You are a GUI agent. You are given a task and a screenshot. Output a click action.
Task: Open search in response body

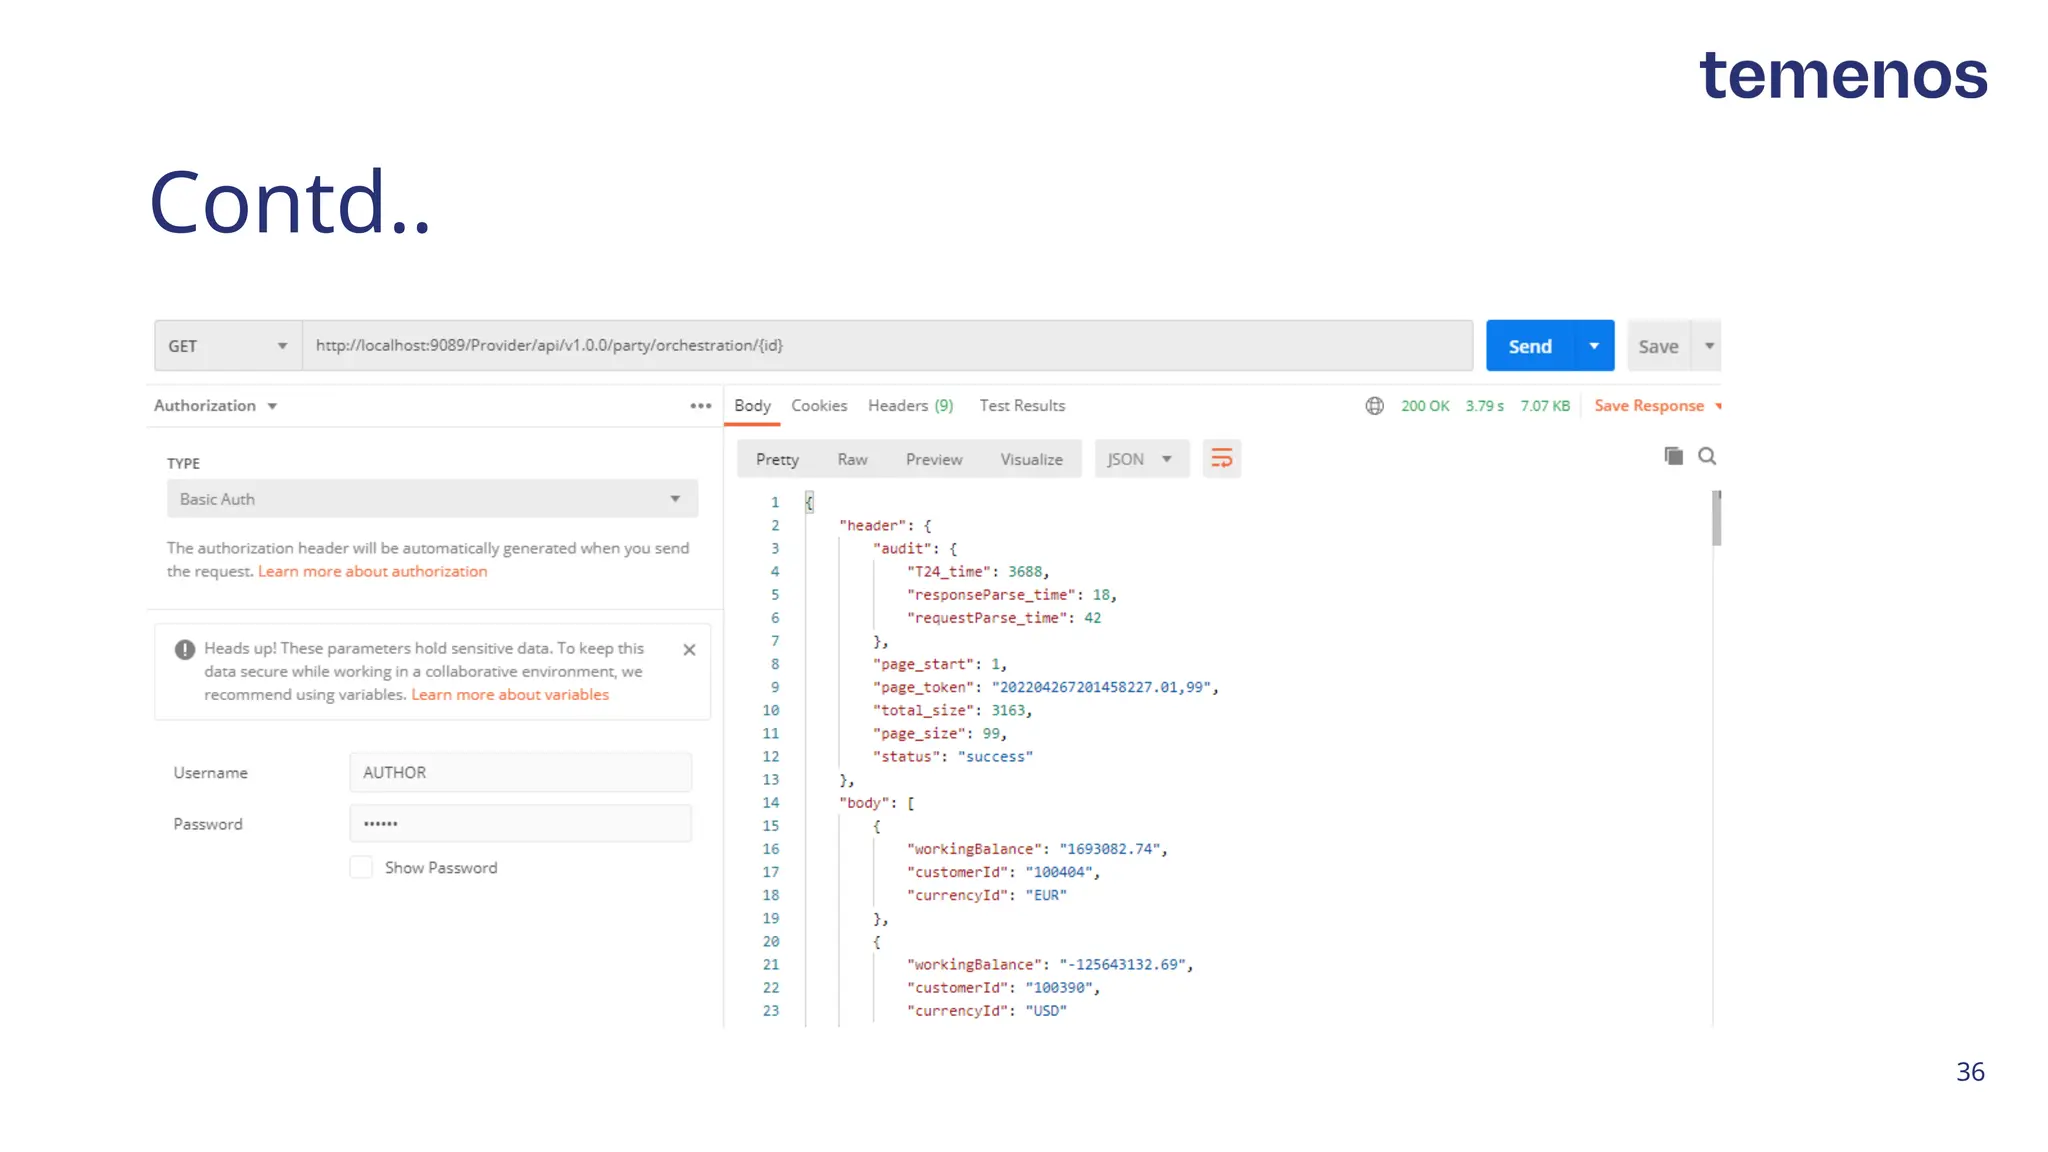click(1707, 456)
